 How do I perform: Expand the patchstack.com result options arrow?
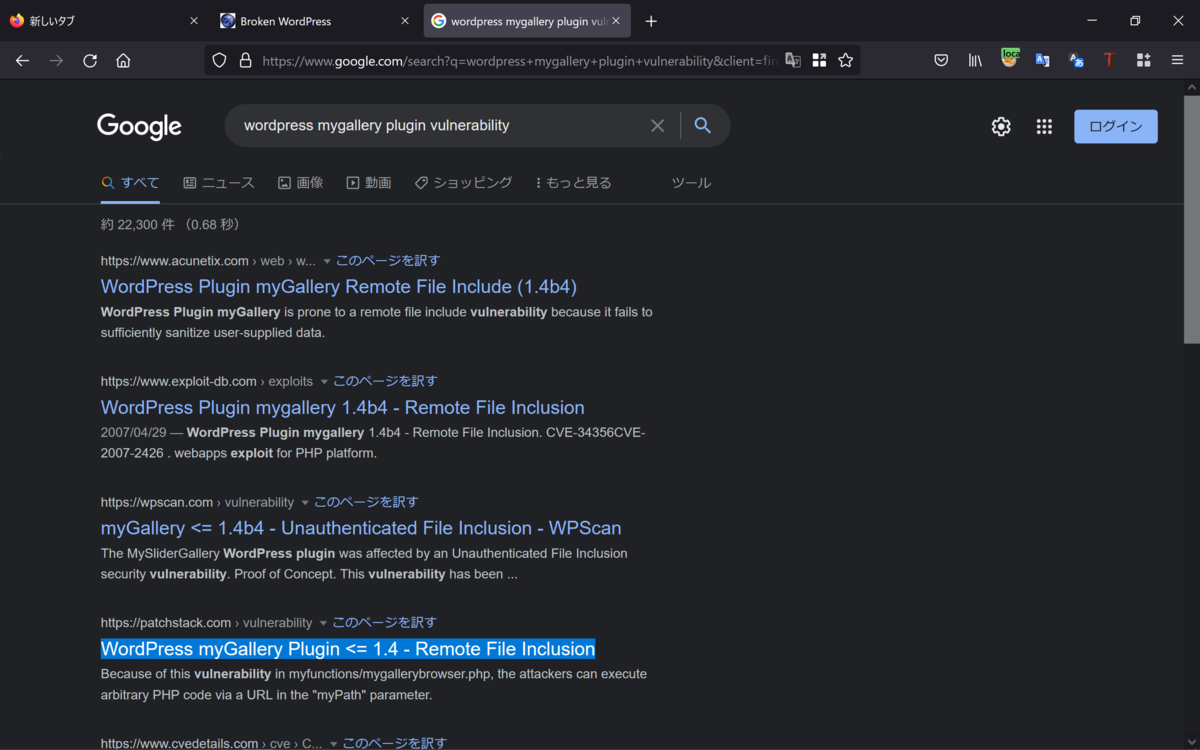point(323,623)
